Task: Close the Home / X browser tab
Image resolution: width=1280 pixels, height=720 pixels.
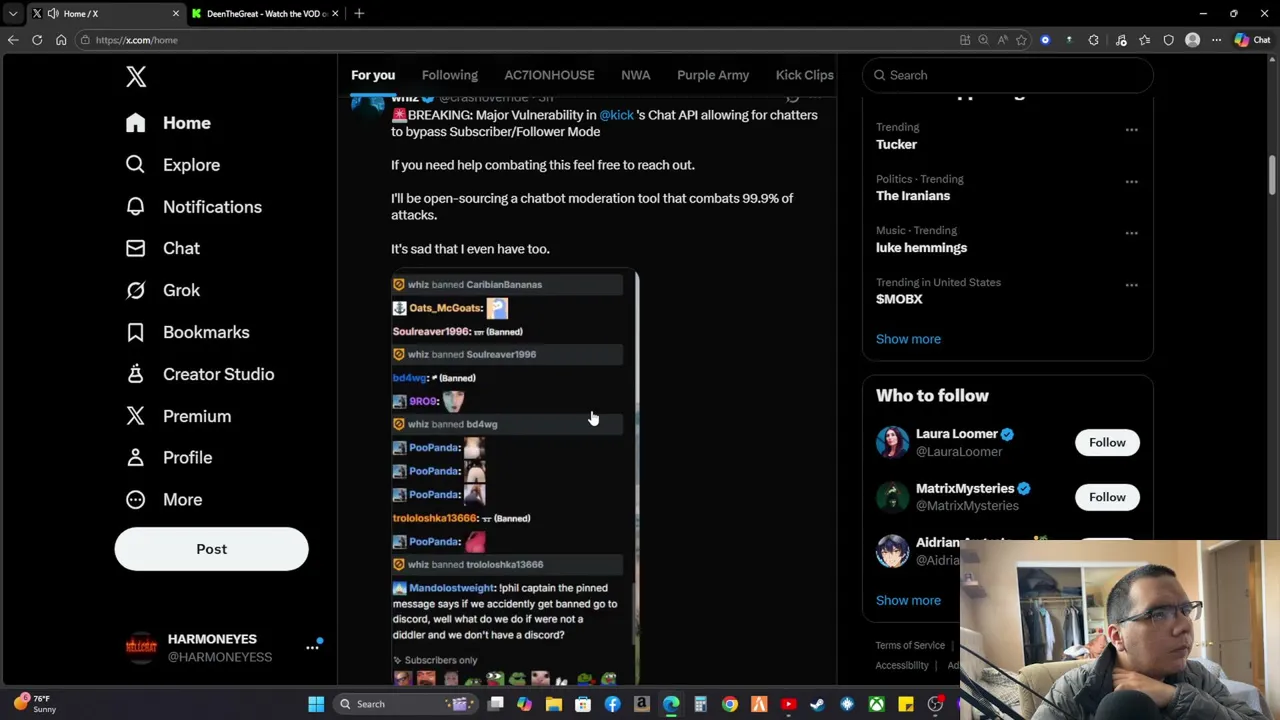Action: pos(176,14)
